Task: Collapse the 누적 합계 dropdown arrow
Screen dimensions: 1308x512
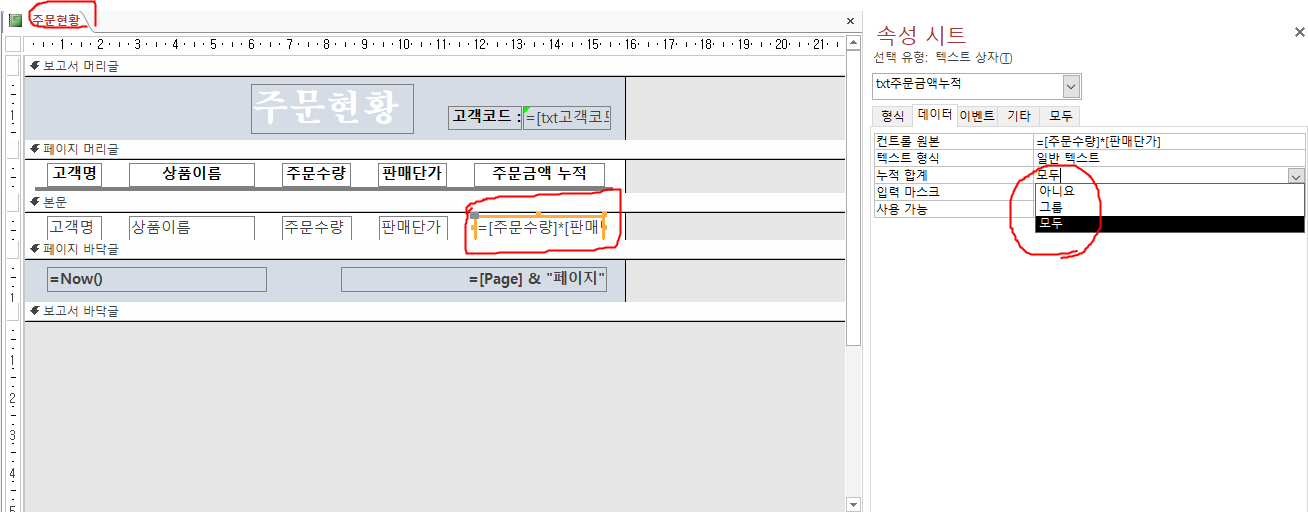Action: click(x=1296, y=176)
